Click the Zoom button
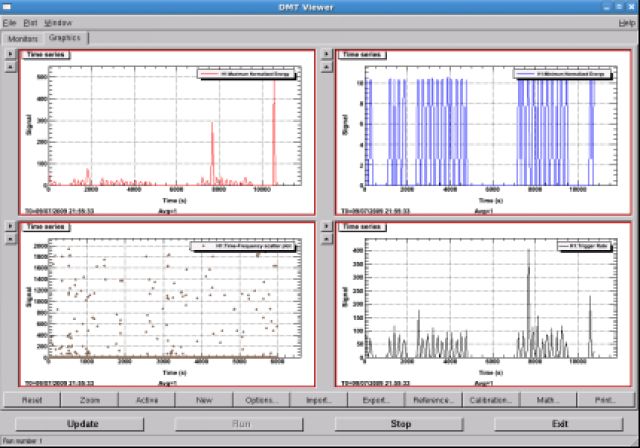This screenshot has width=640, height=448. (89, 400)
